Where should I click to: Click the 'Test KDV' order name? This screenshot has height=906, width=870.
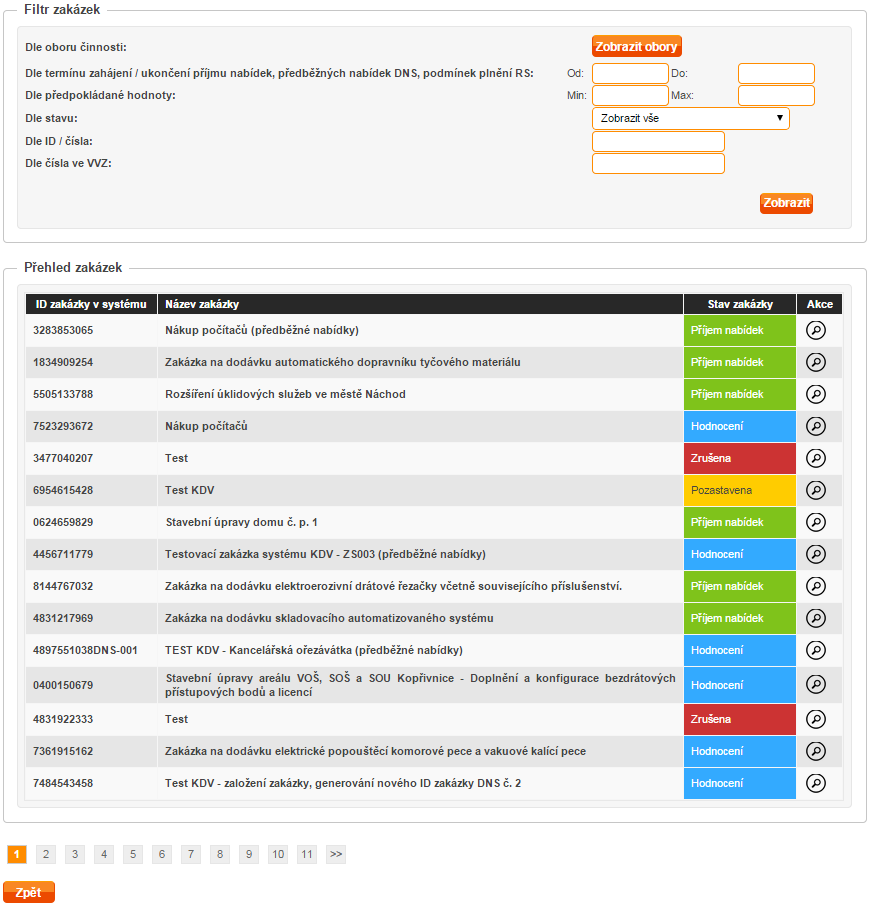click(189, 490)
